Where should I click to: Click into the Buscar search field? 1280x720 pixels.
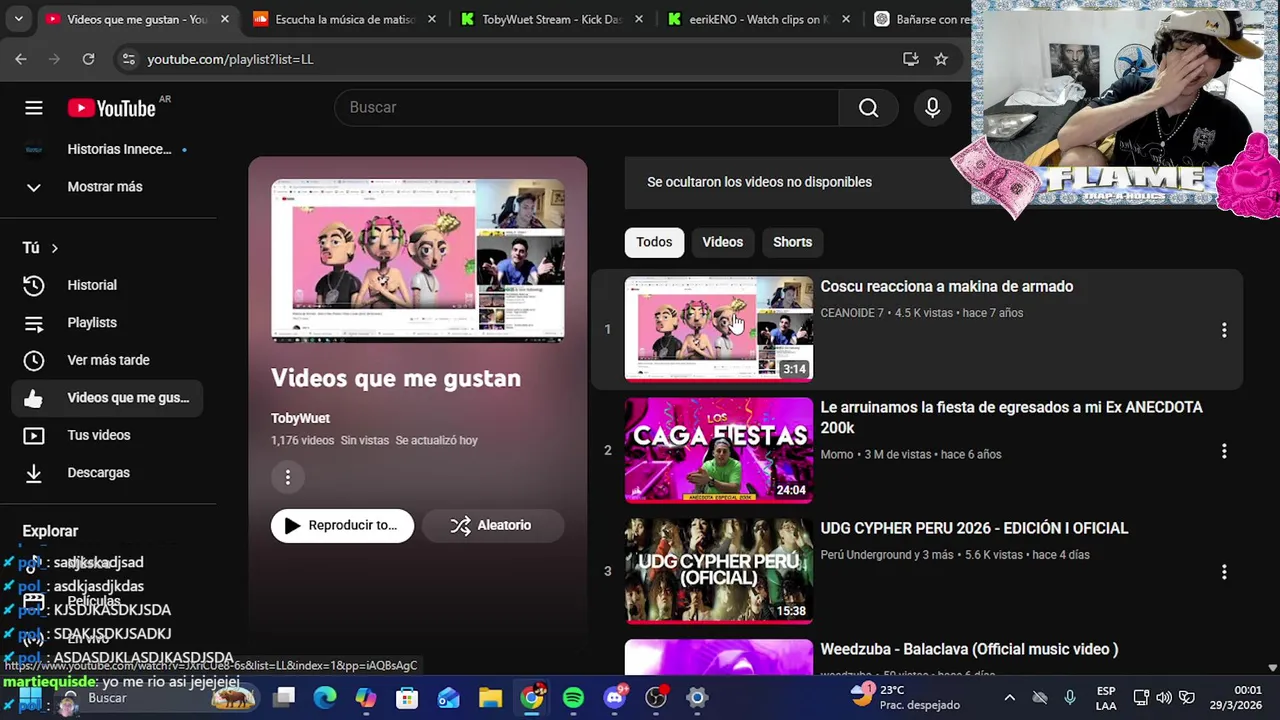[x=587, y=108]
